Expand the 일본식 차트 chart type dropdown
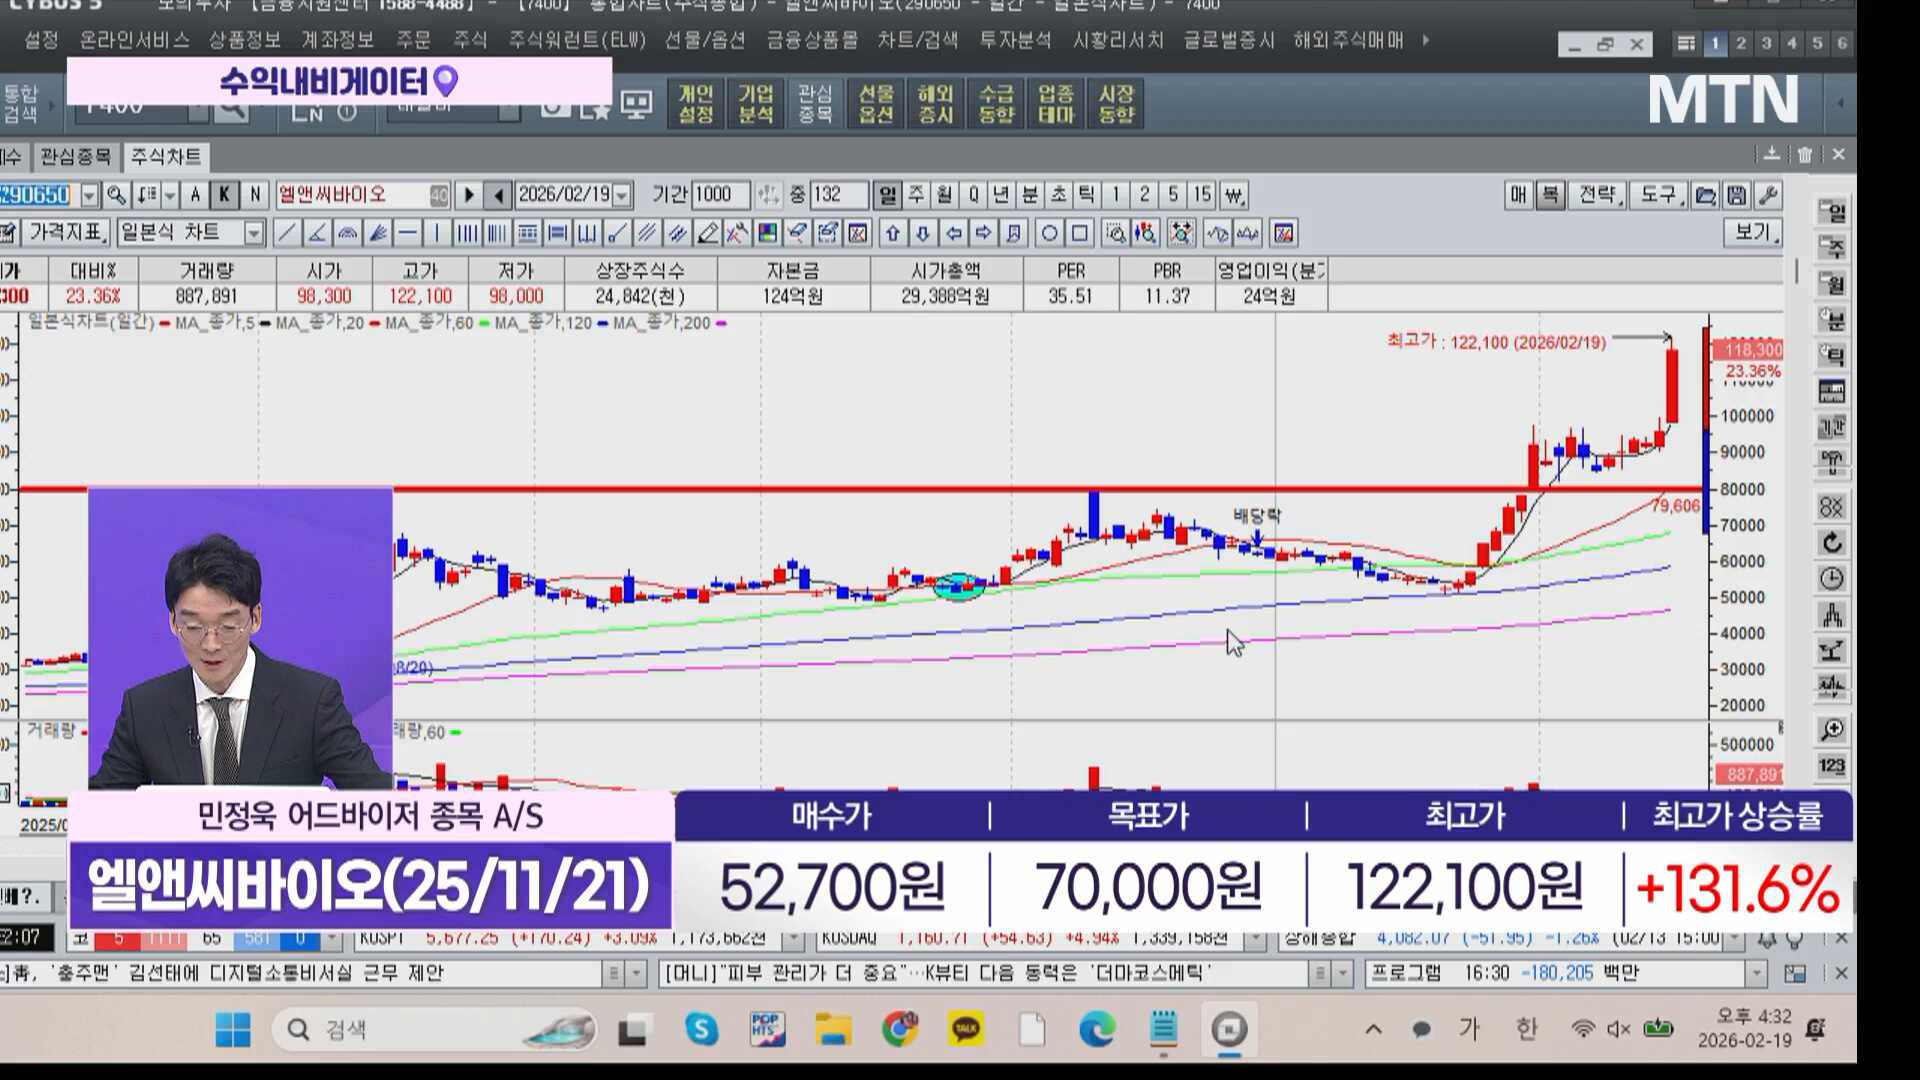1920x1080 pixels. pos(254,234)
